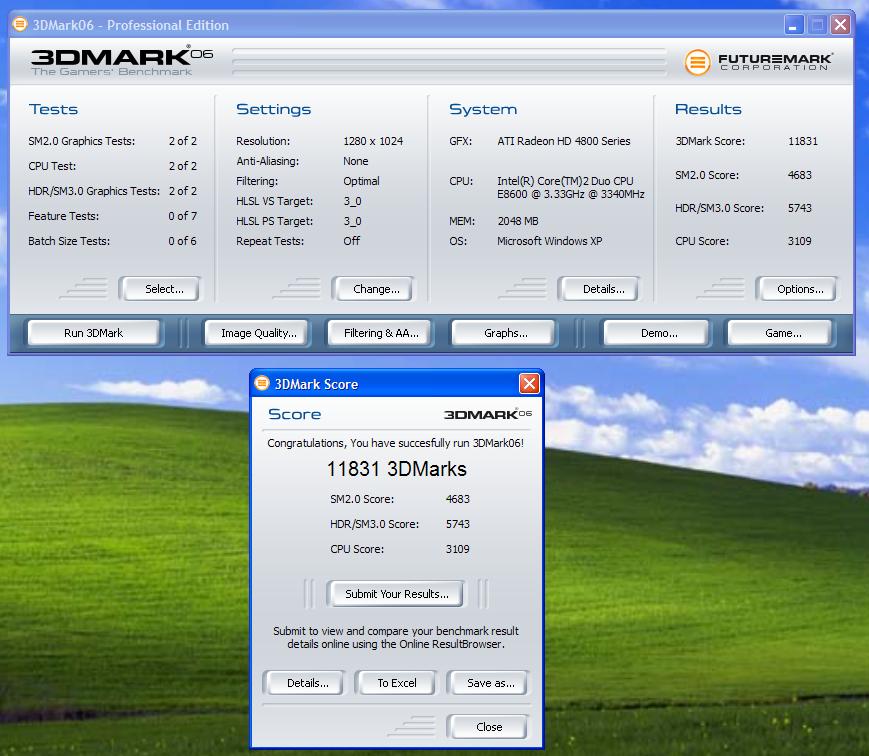Close the 3DMark Score dialog with X
869x756 pixels.
pos(529,383)
